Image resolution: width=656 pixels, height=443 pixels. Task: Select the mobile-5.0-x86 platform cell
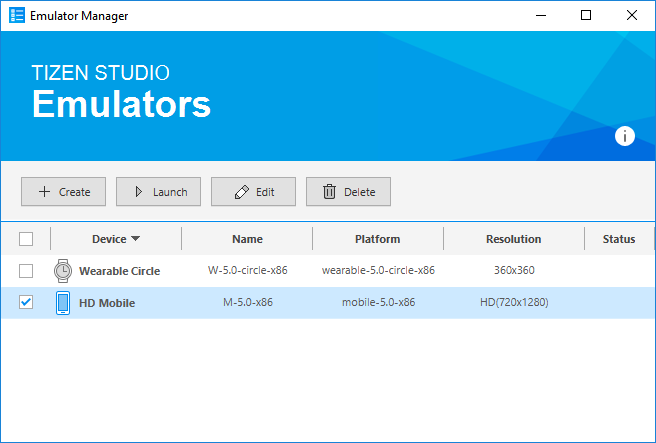[377, 303]
